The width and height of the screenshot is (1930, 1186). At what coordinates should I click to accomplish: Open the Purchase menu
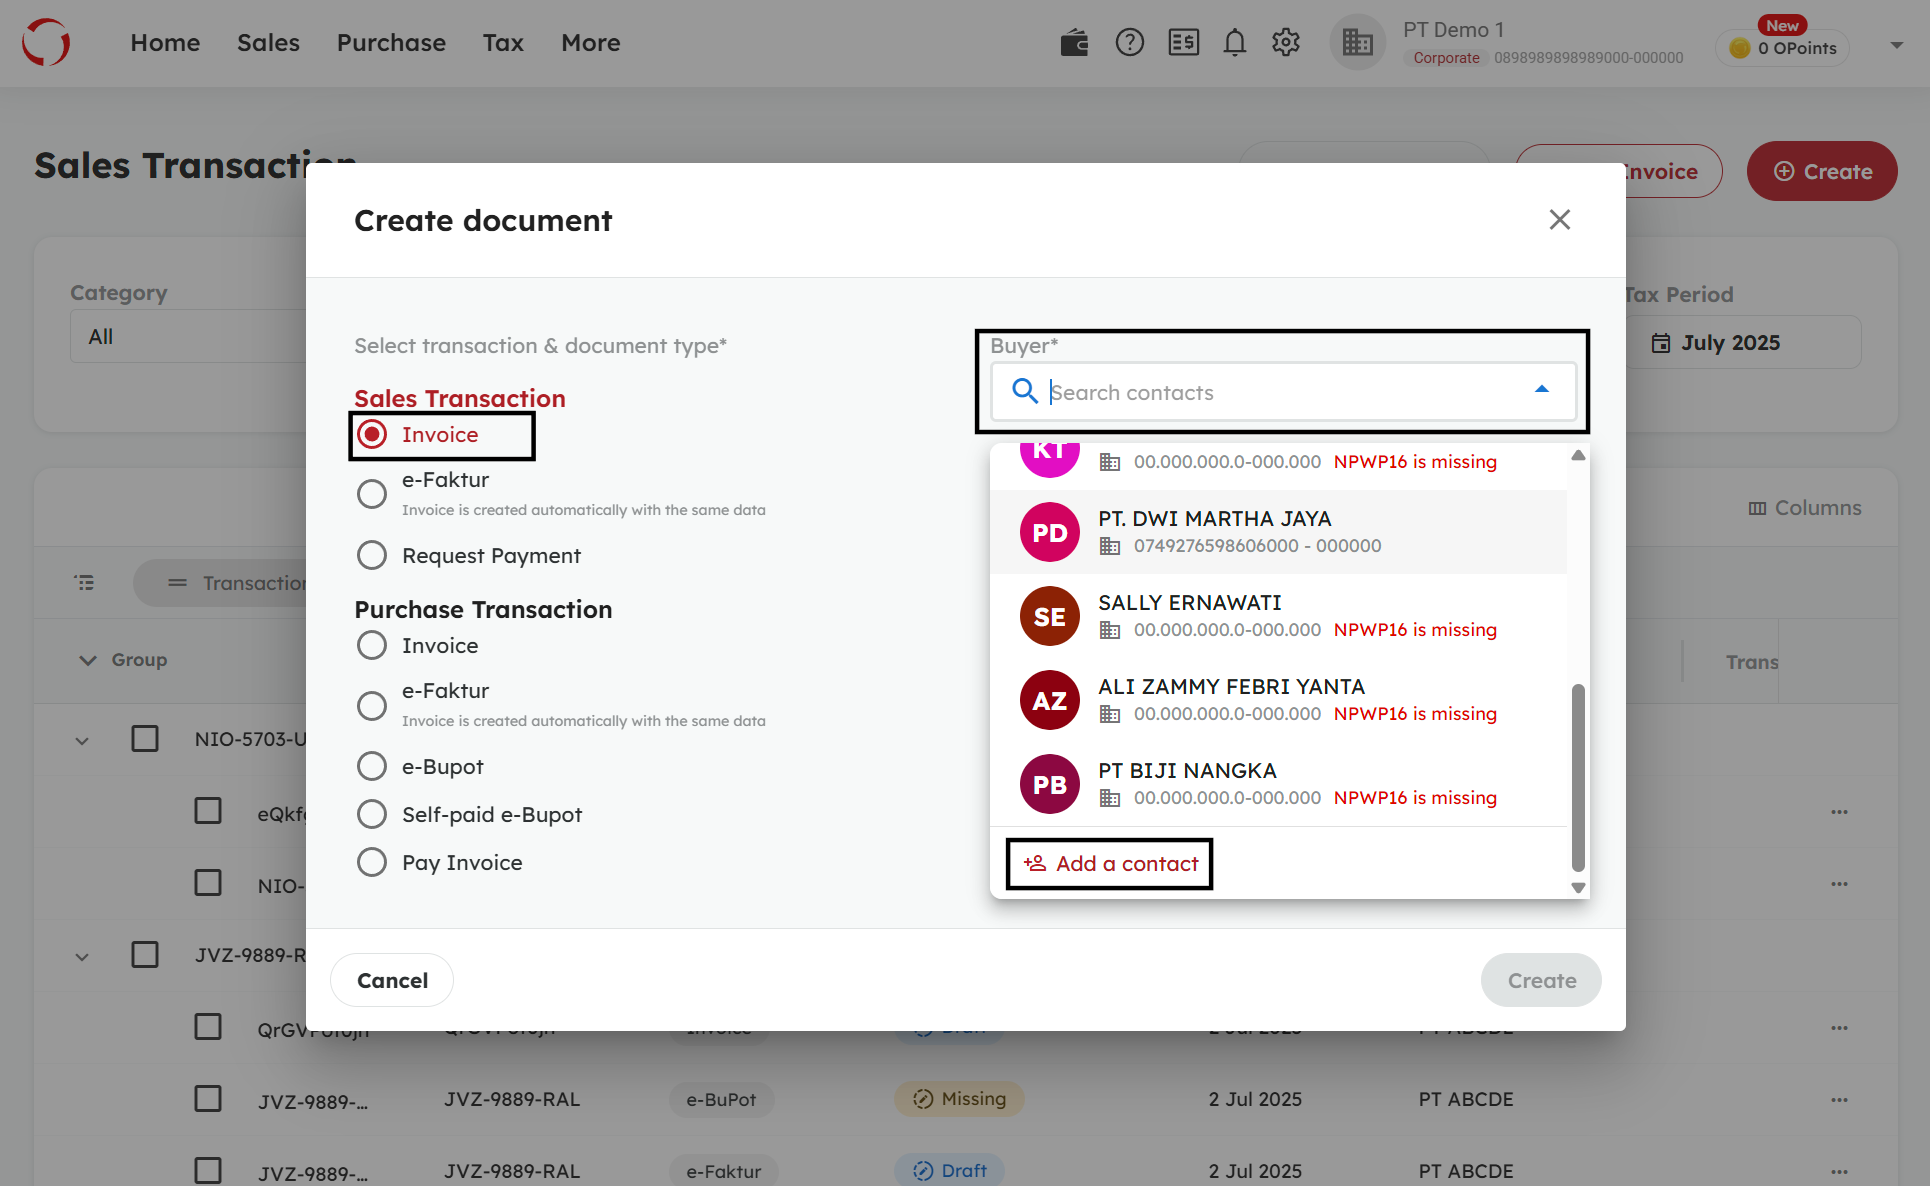[391, 43]
